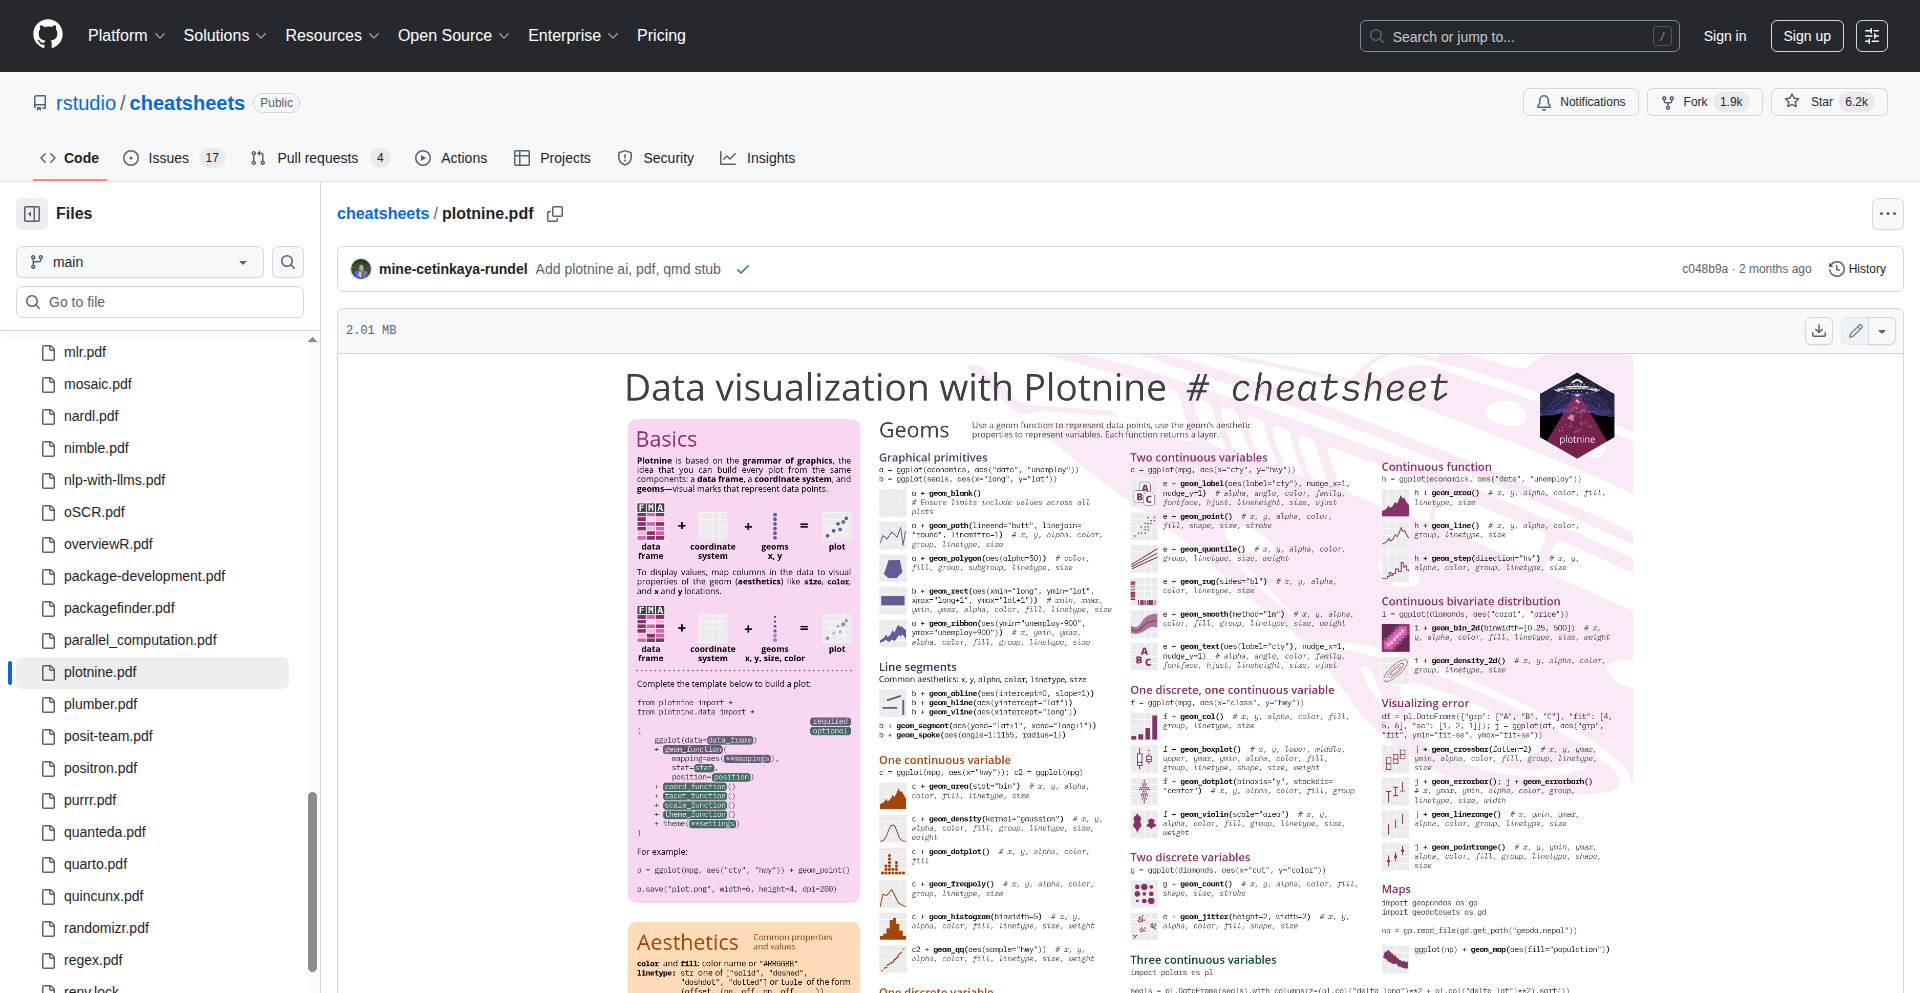1920x993 pixels.
Task: Open the edit options caret dropdown
Action: coord(1883,331)
